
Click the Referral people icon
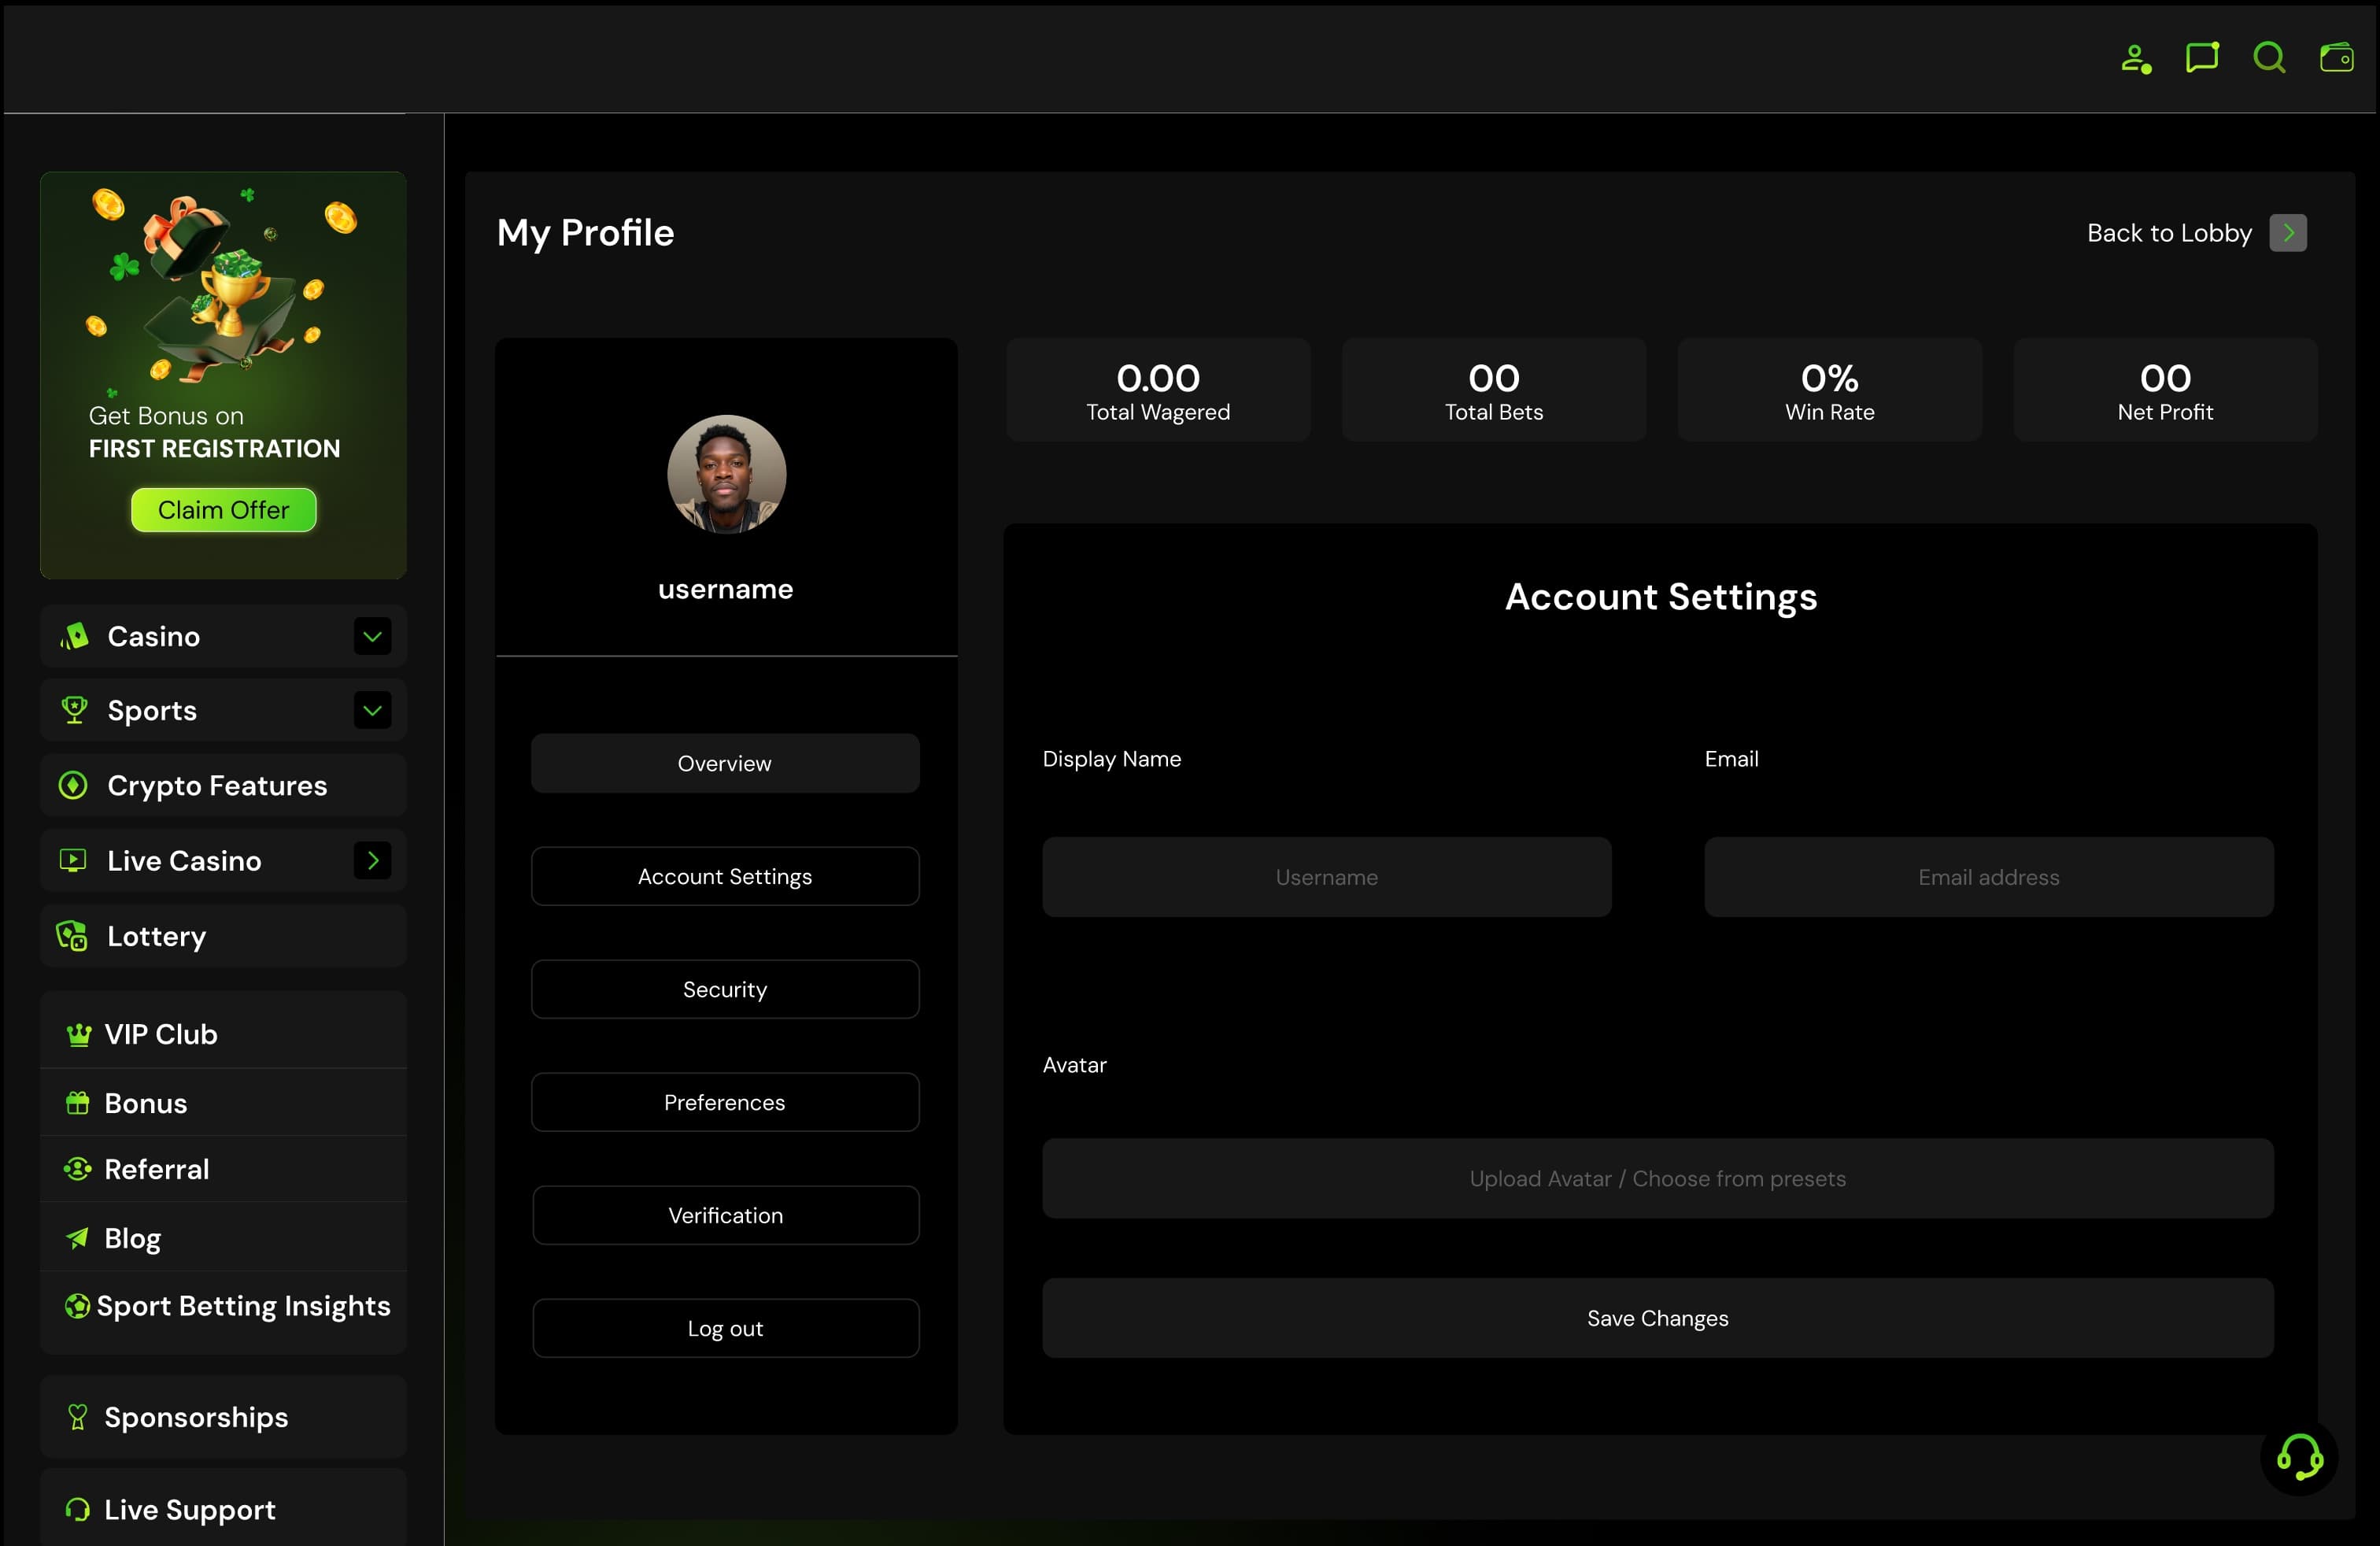pyautogui.click(x=77, y=1168)
